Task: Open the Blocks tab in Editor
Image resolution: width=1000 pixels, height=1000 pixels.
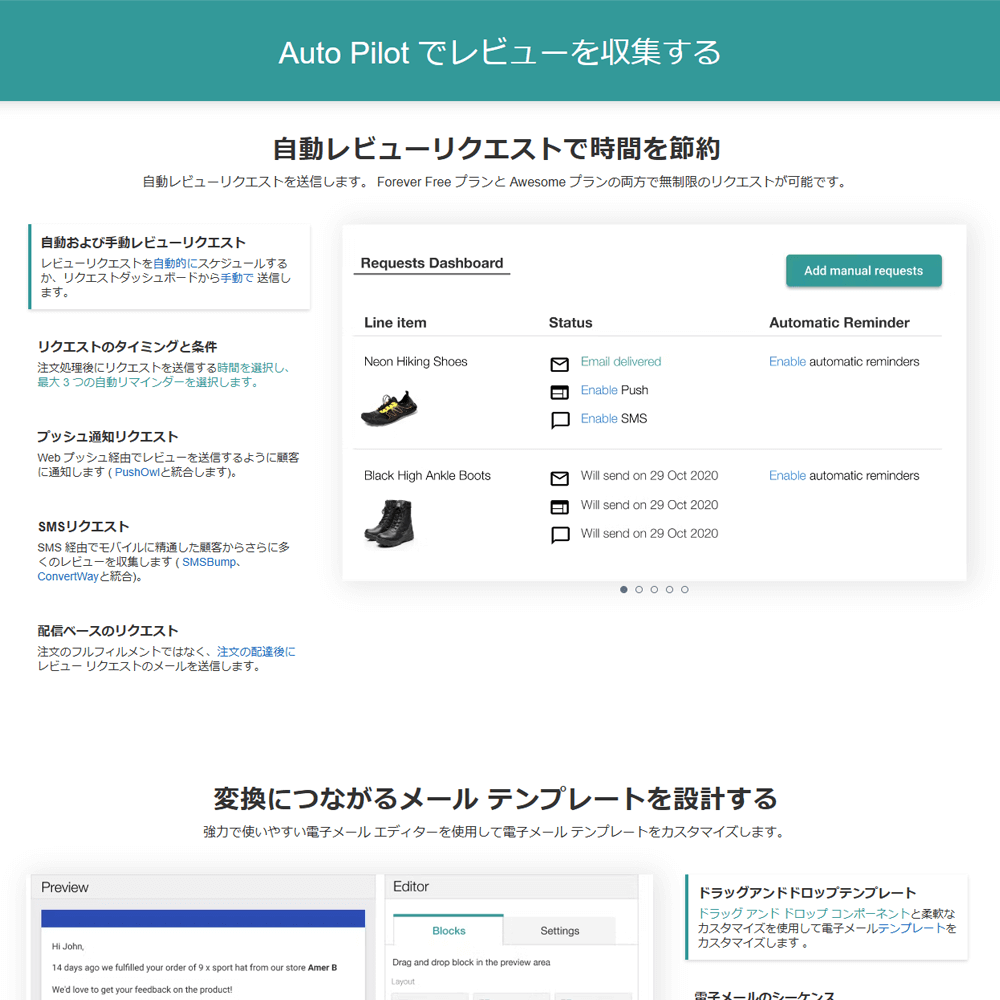Action: click(448, 931)
